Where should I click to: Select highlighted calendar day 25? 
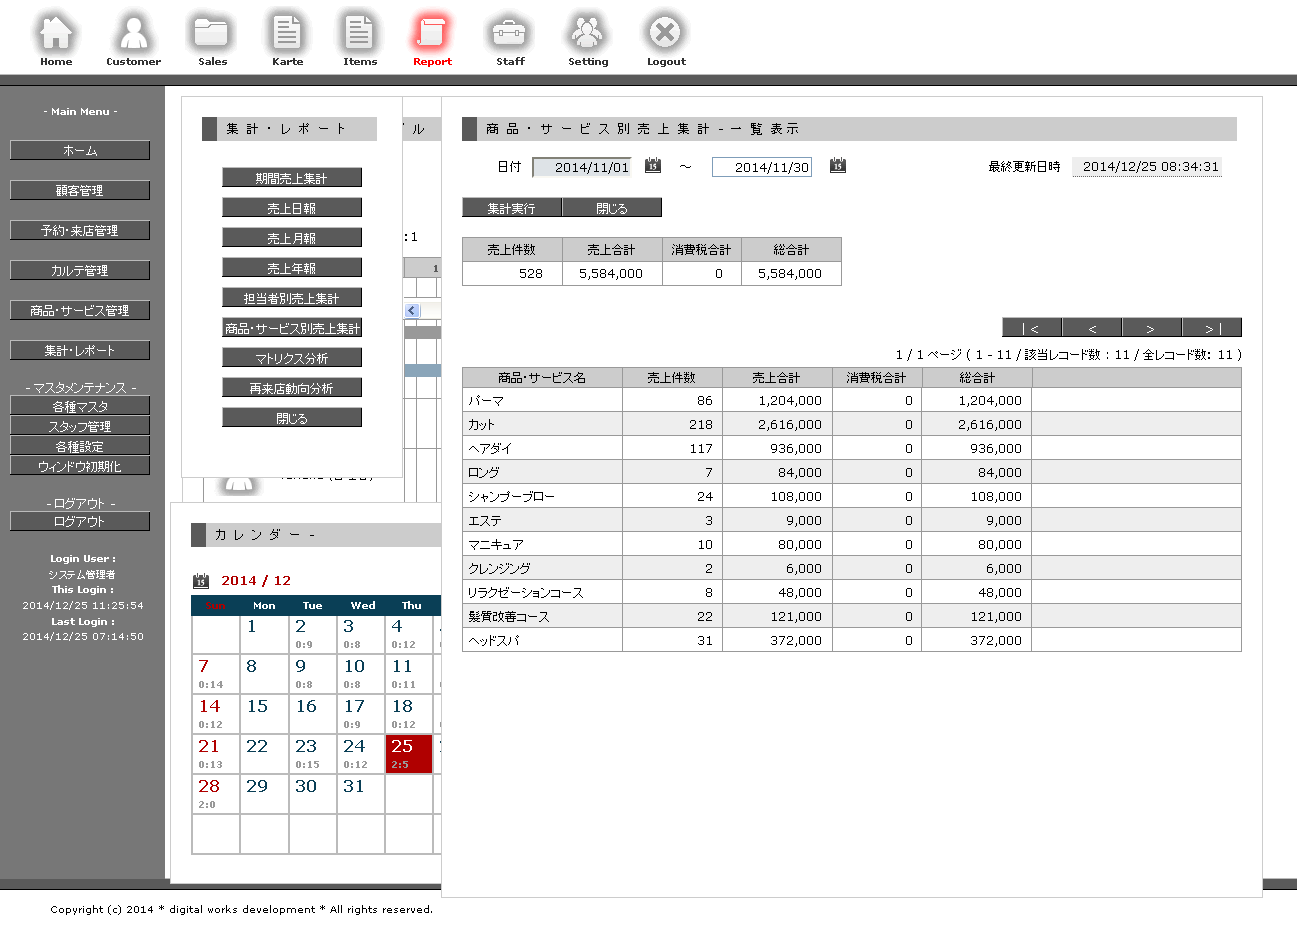[409, 754]
